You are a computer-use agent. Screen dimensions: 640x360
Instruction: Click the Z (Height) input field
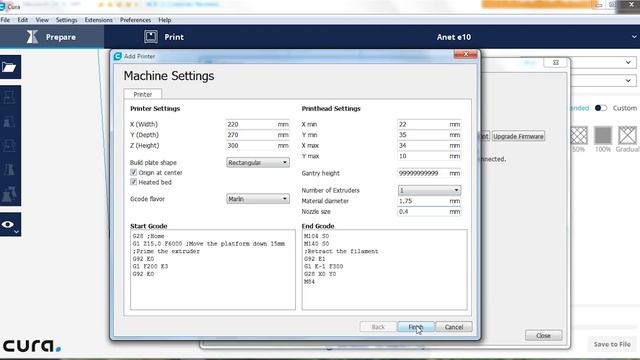pyautogui.click(x=258, y=145)
